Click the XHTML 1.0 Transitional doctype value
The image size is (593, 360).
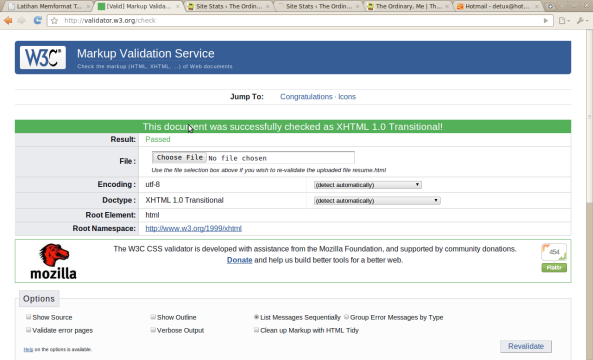[184, 200]
